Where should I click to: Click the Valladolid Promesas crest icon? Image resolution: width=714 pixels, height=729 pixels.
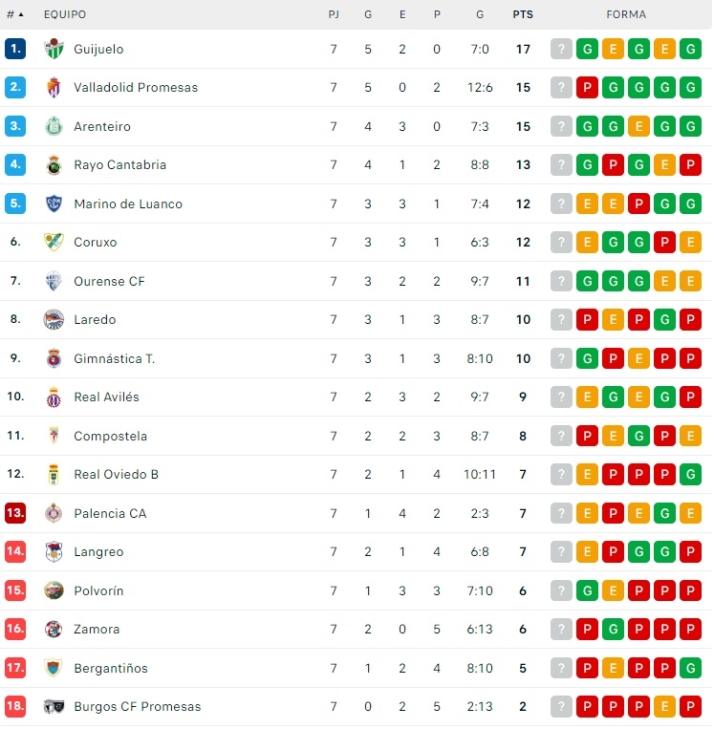[x=54, y=88]
